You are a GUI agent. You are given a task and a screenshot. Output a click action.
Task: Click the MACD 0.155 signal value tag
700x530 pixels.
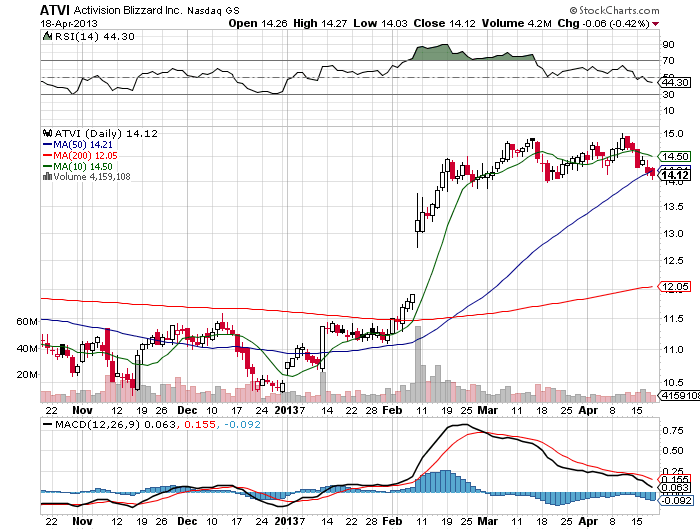pos(675,480)
